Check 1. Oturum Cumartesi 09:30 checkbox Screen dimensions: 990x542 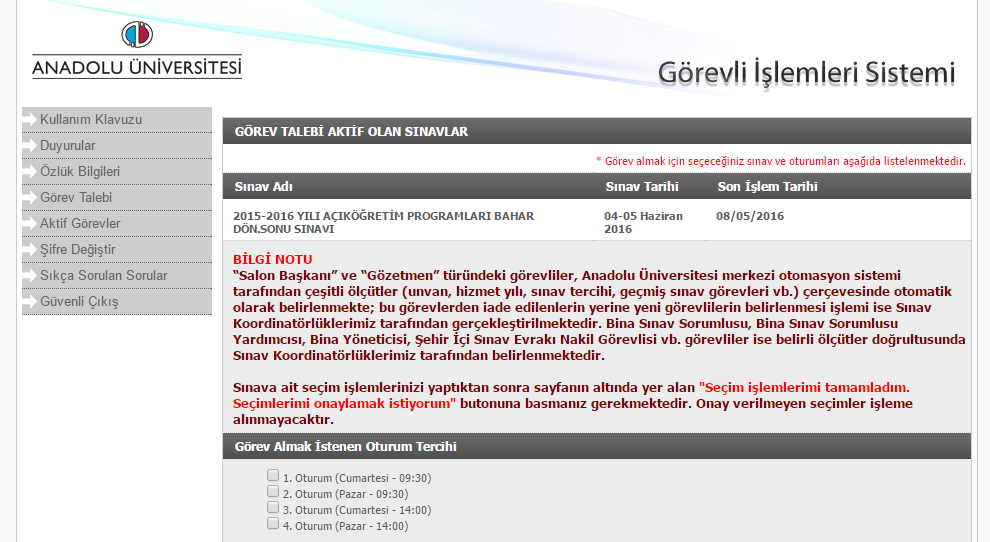pos(273,475)
